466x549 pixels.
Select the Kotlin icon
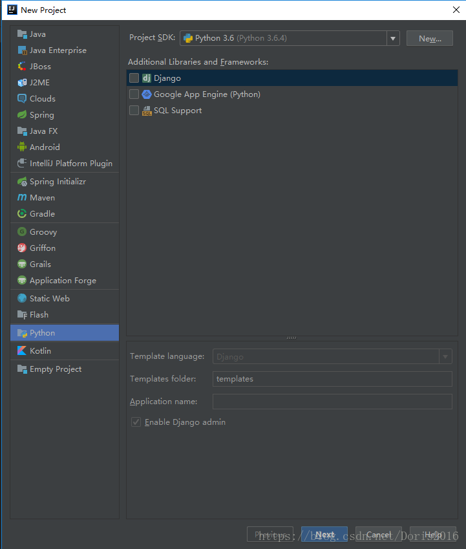(22, 351)
